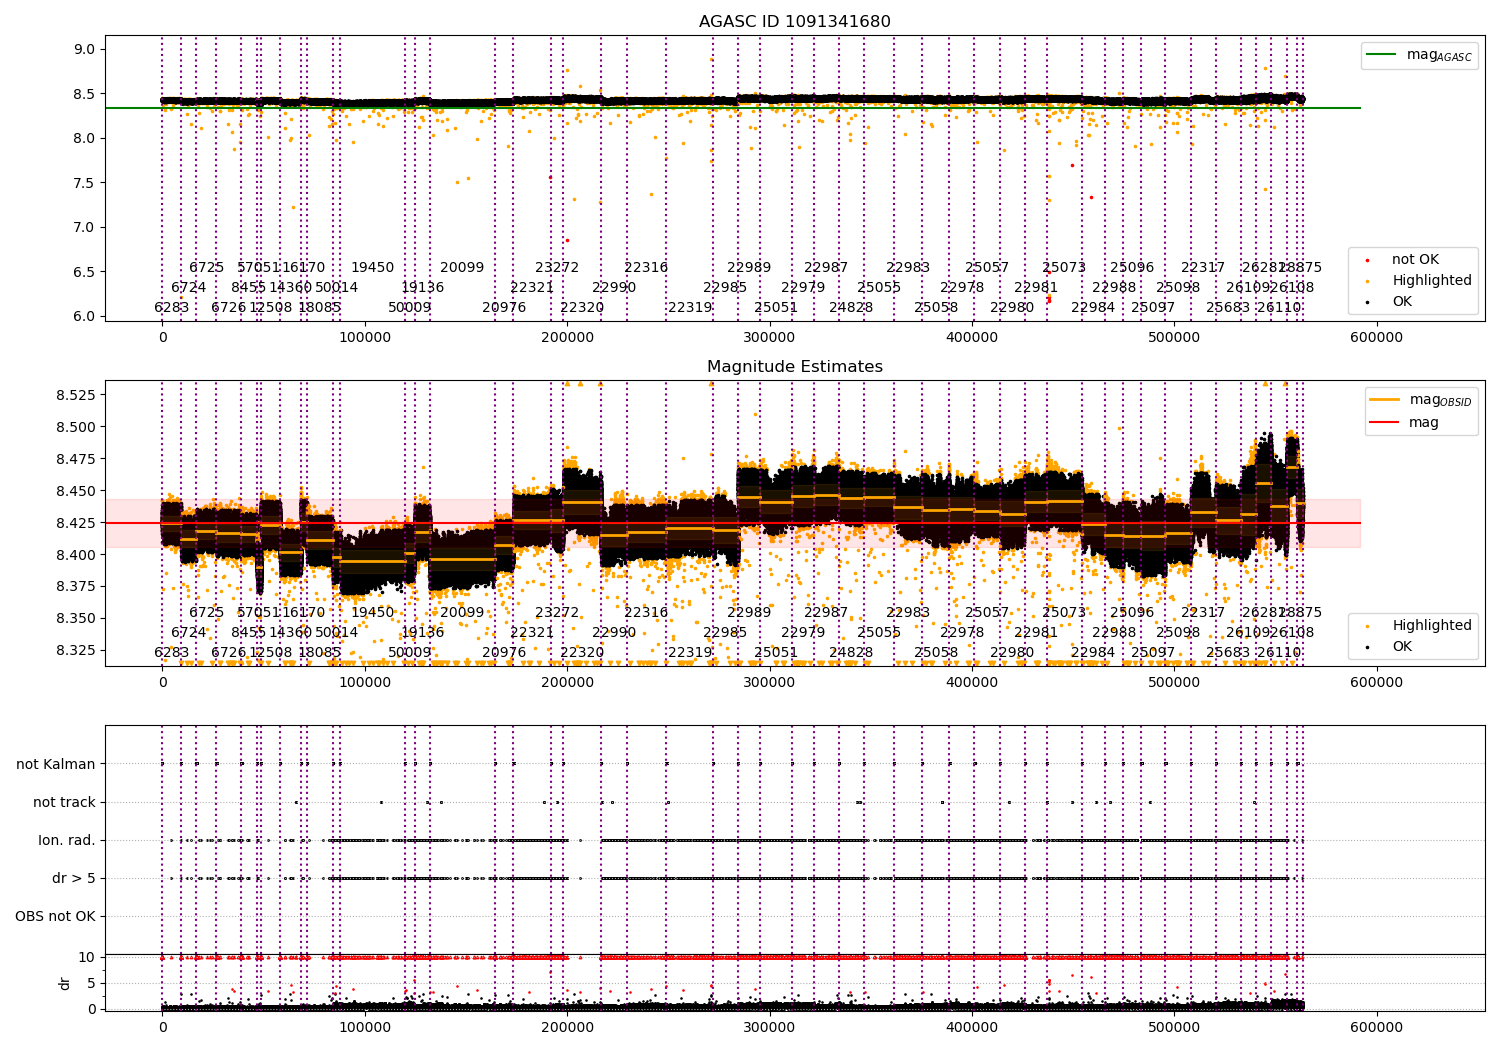Image resolution: width=1500 pixels, height=1050 pixels.
Task: Click the 10 tick on the dr axis
Action: (x=87, y=958)
